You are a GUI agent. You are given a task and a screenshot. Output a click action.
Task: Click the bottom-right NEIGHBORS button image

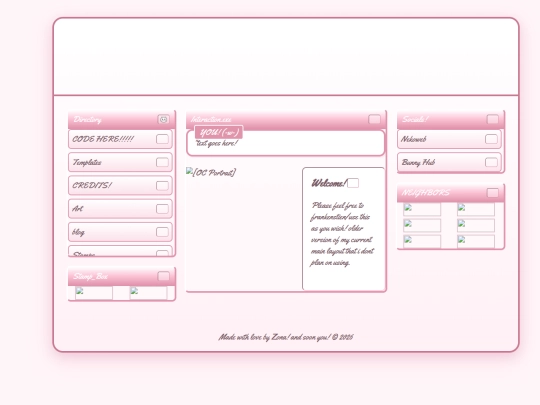[476, 242]
